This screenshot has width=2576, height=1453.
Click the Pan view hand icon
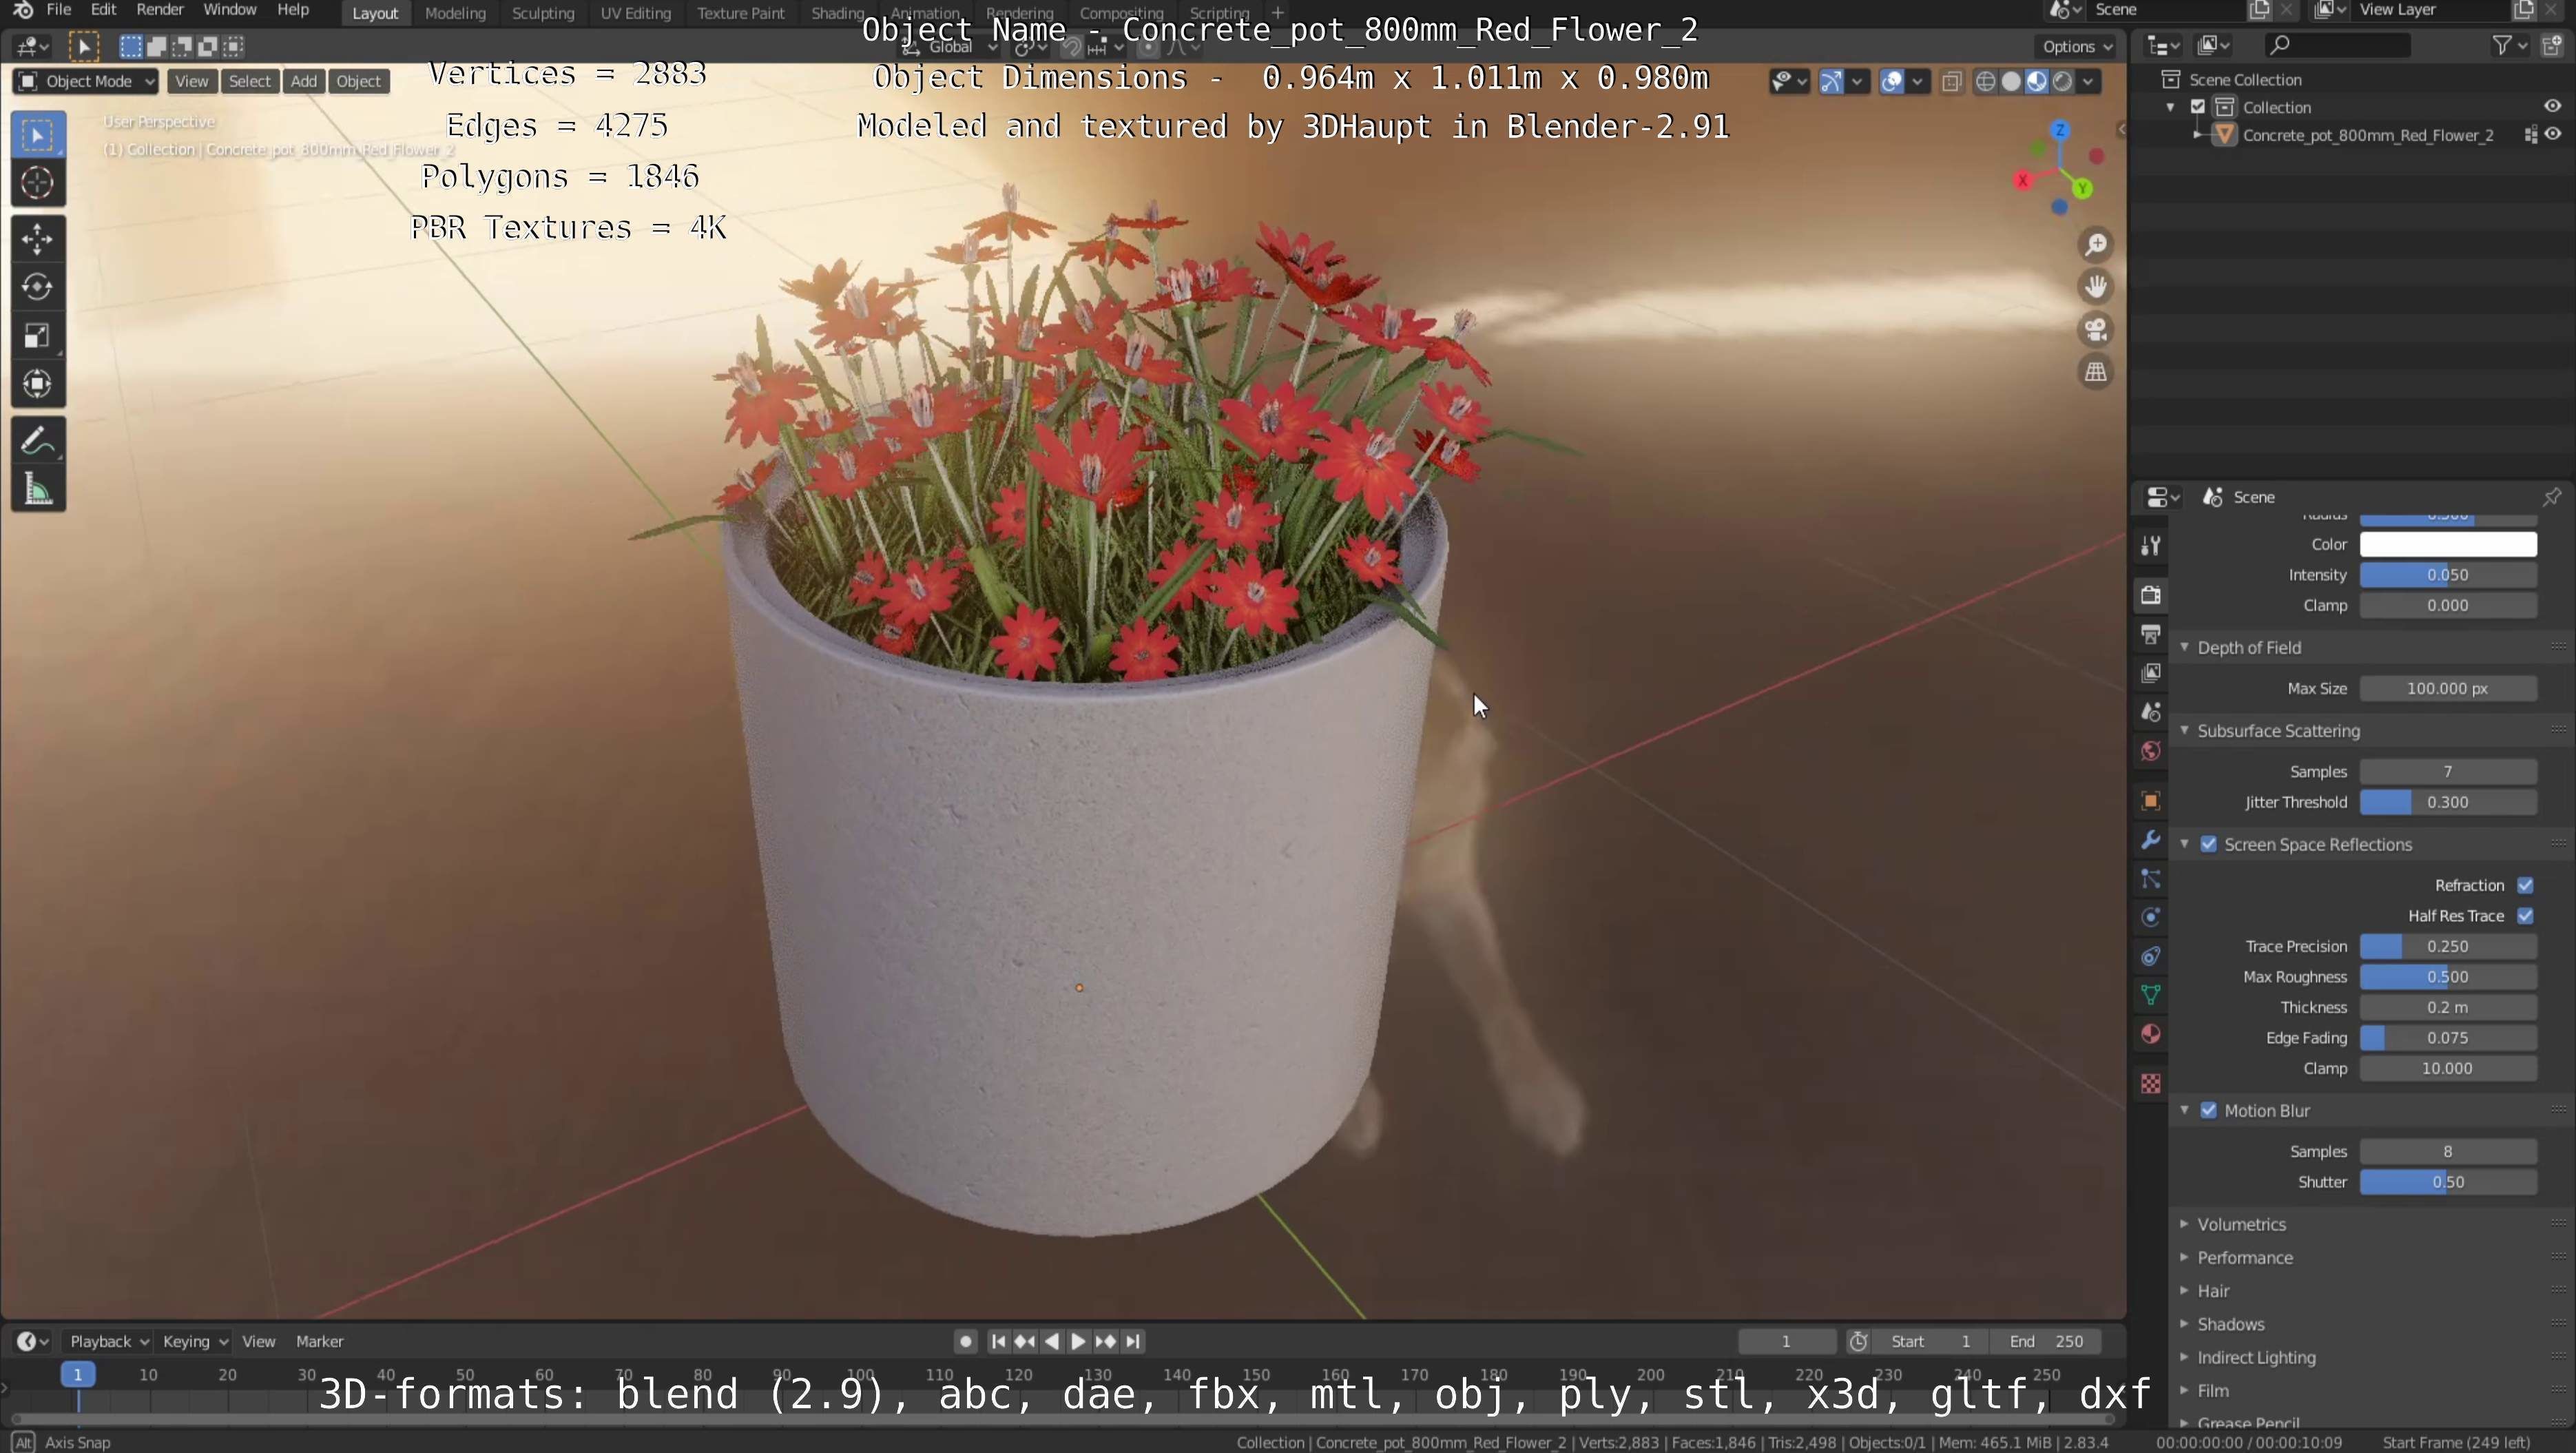pos(2096,287)
